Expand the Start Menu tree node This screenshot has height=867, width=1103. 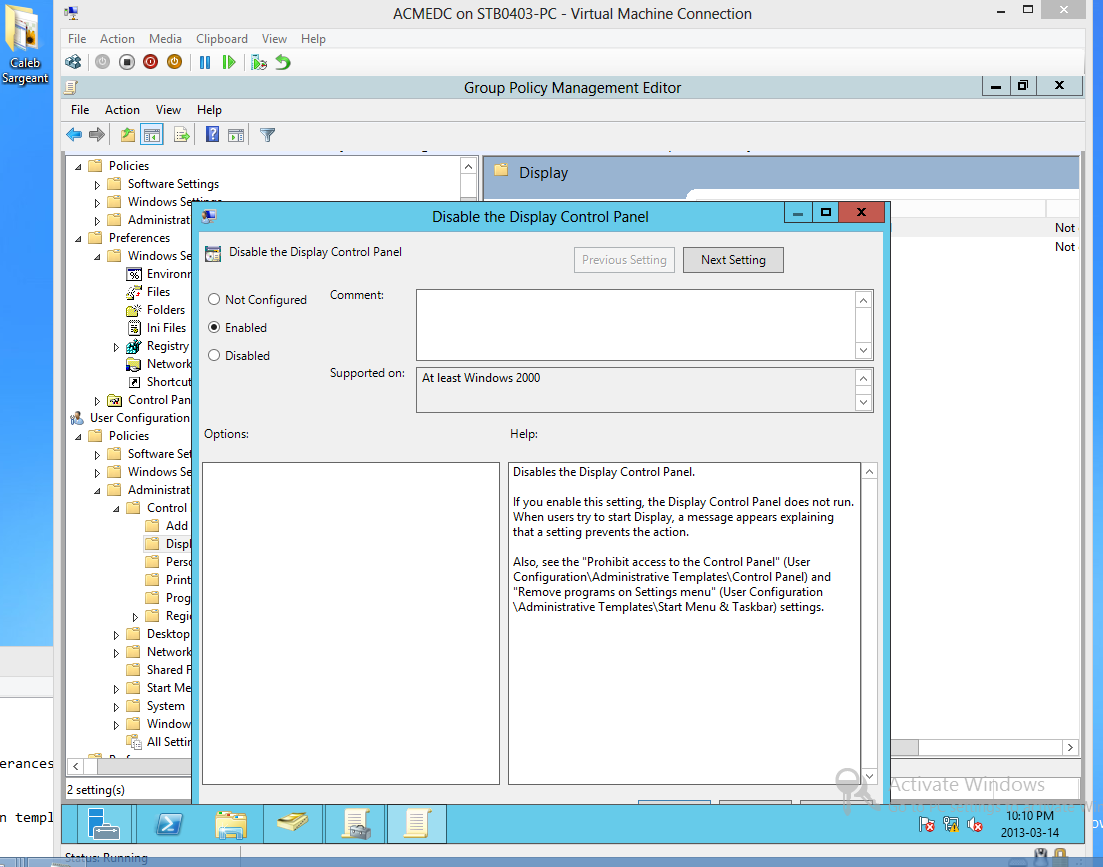click(x=116, y=689)
